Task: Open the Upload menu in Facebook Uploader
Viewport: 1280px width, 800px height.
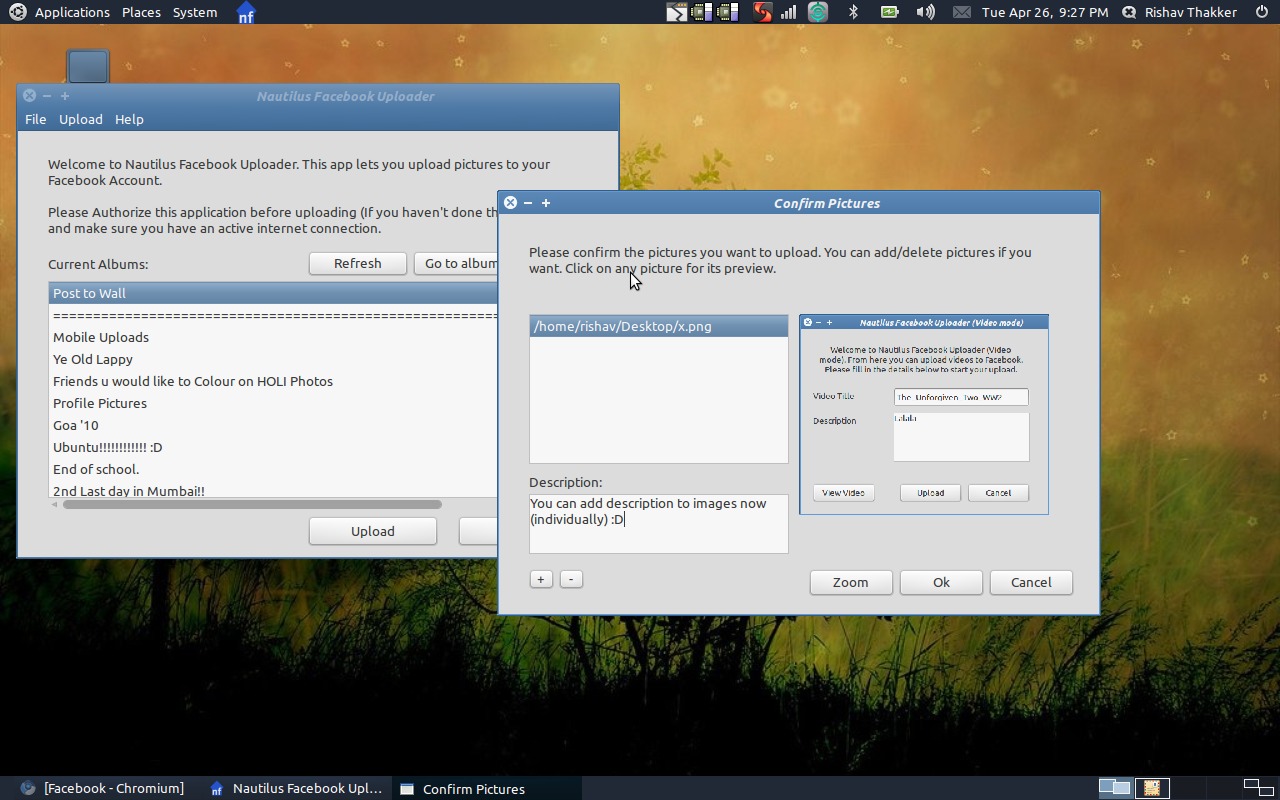Action: point(80,119)
